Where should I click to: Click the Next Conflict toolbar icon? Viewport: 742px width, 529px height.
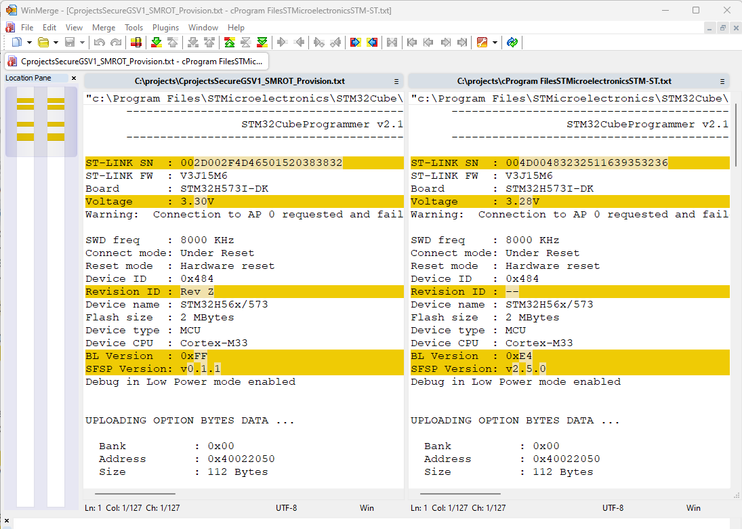point(193,43)
